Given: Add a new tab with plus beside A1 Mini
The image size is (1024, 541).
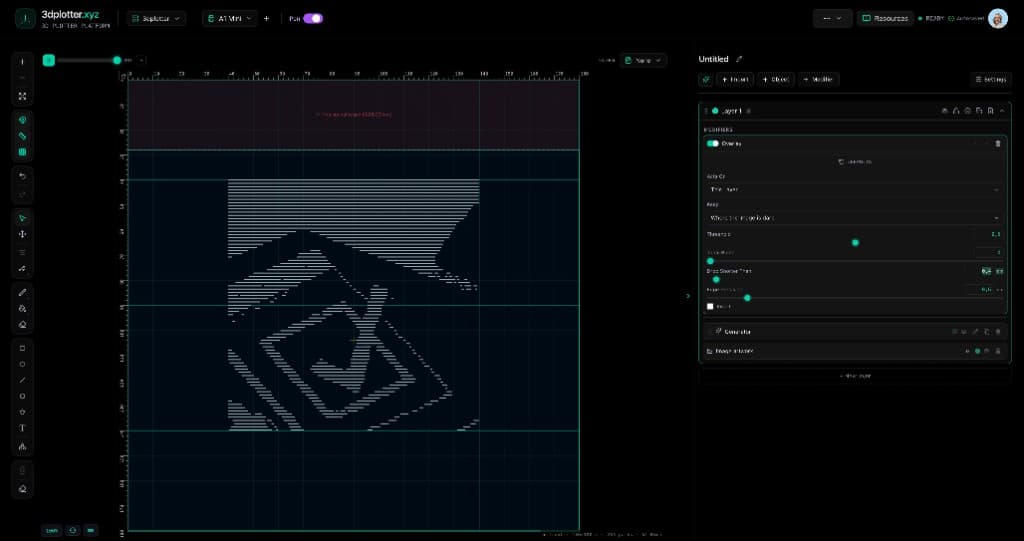Looking at the screenshot, I should 266,18.
